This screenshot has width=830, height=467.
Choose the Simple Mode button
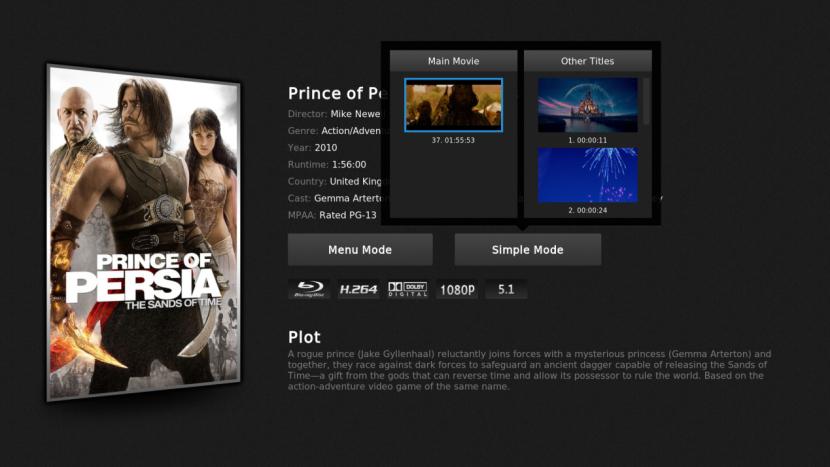point(528,249)
